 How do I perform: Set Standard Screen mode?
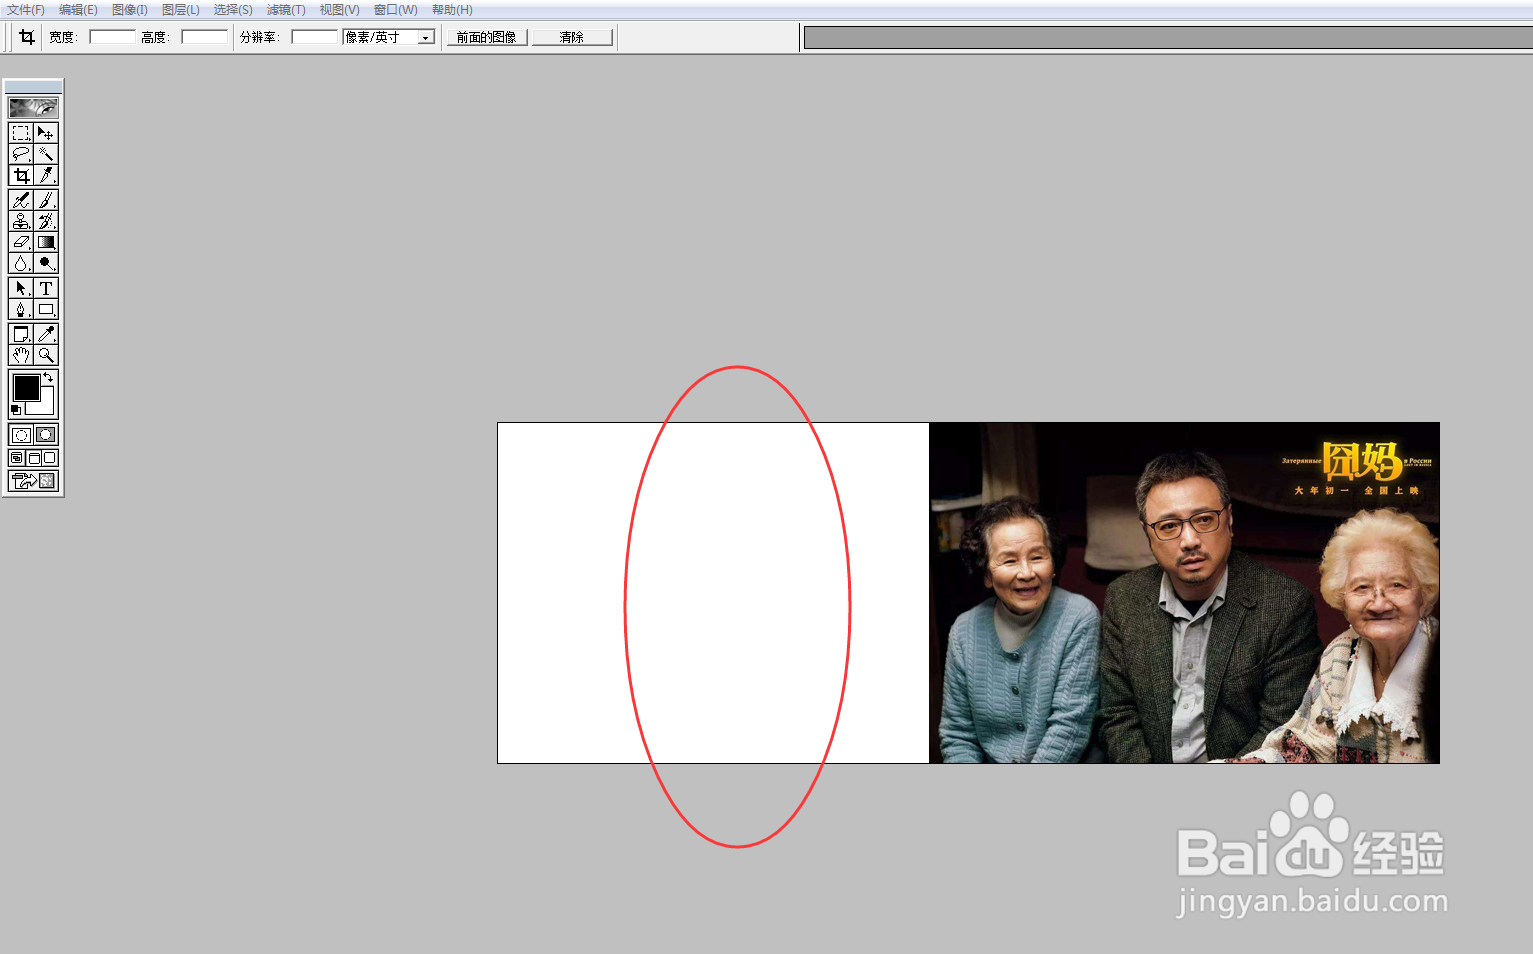(x=17, y=458)
